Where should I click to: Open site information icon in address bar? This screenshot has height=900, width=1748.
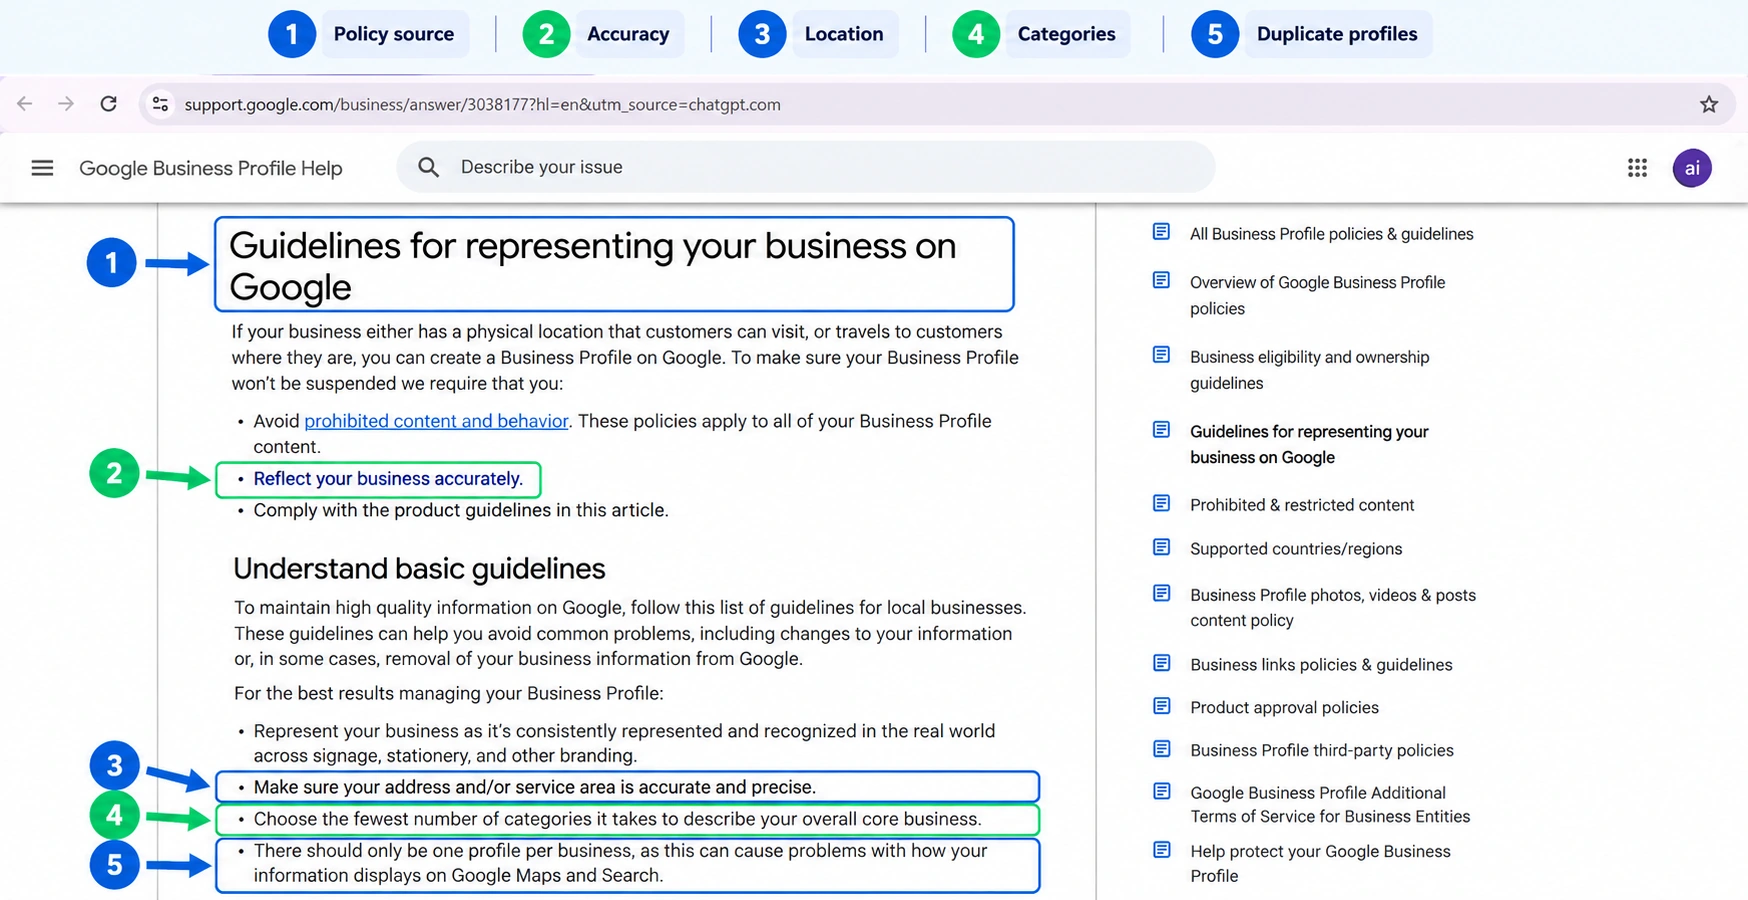pos(160,104)
